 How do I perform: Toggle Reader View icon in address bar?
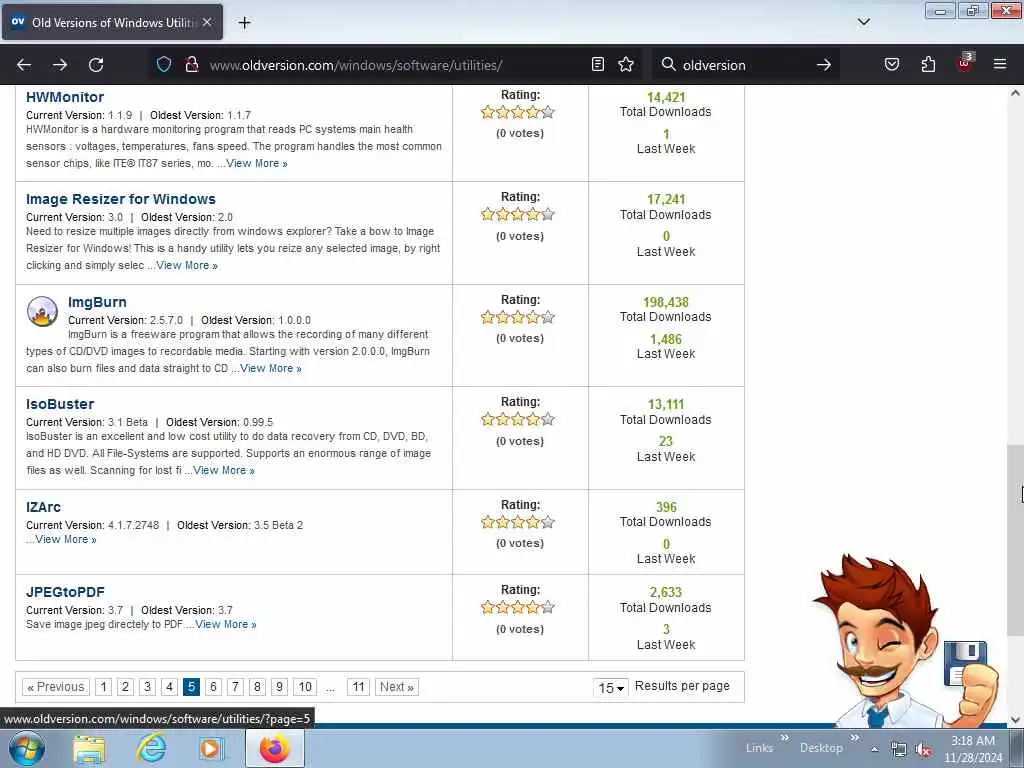[598, 64]
